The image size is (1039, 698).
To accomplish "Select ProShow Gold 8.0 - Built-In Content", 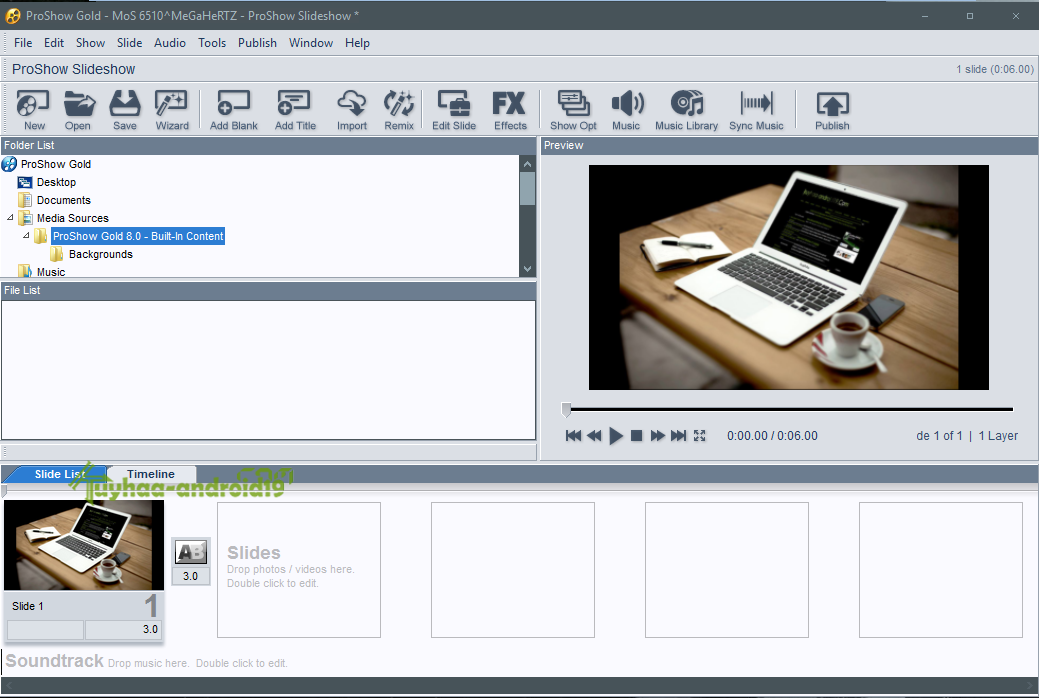I will [138, 235].
